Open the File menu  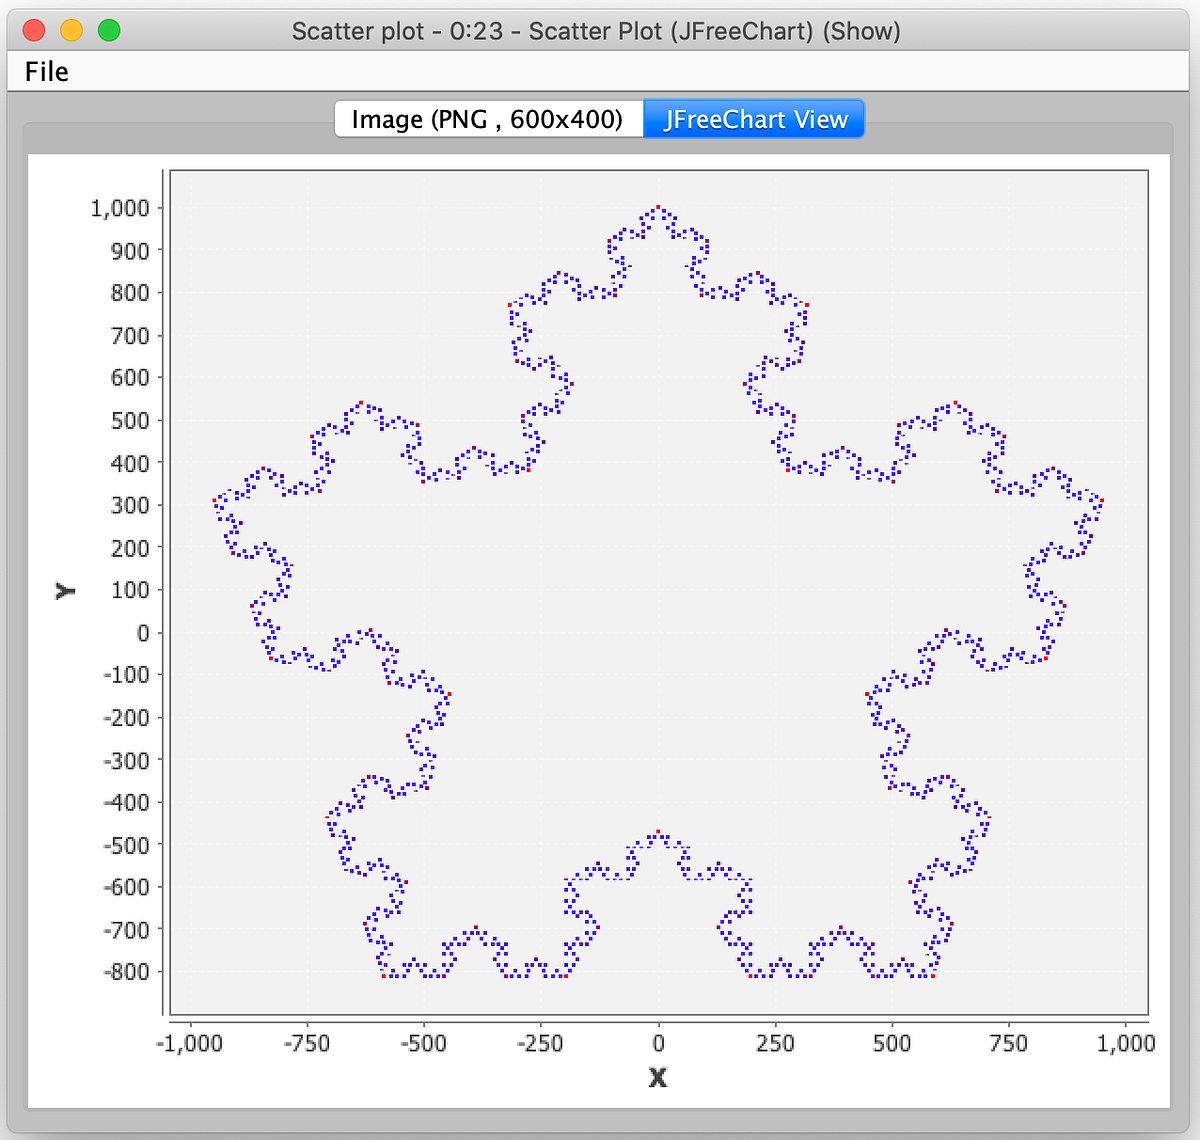coord(46,71)
